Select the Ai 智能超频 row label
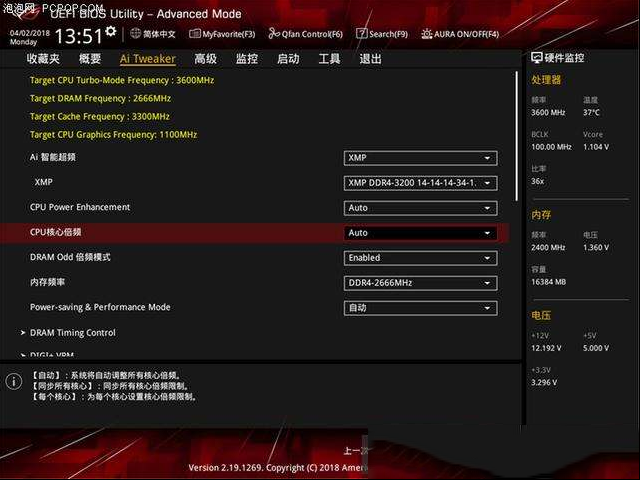Viewport: 640px width, 480px height. click(53, 157)
